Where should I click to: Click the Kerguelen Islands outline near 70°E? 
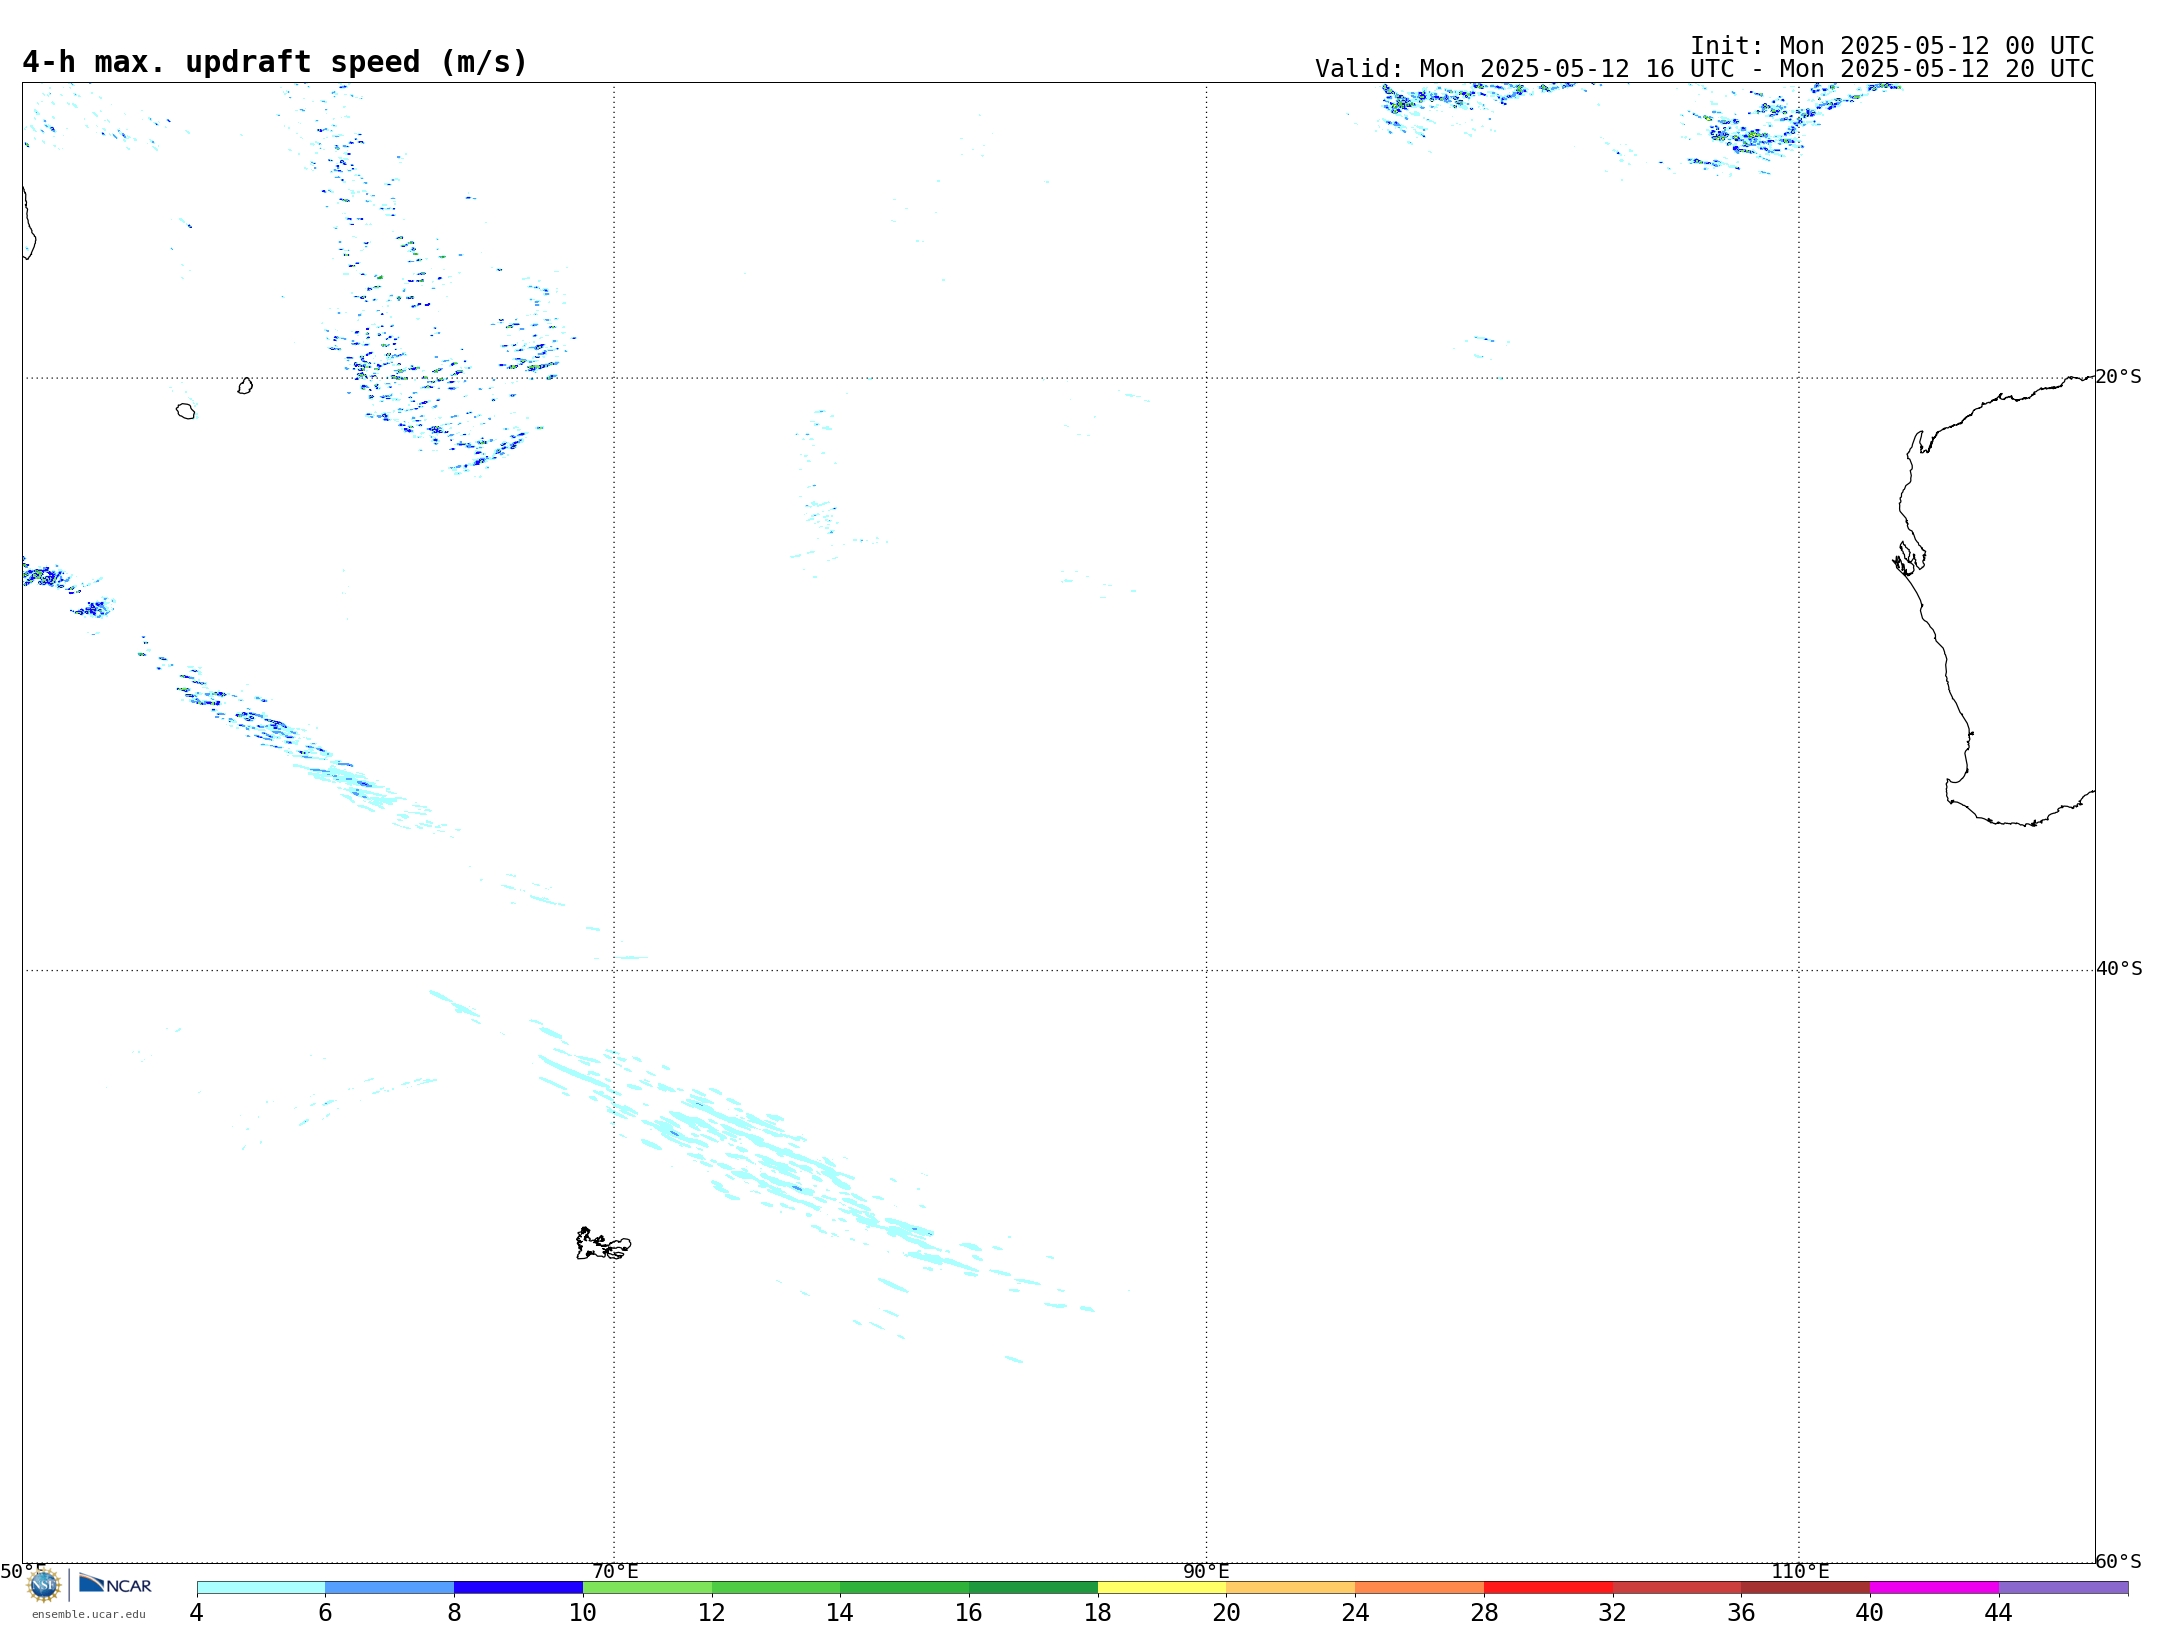pyautogui.click(x=603, y=1244)
